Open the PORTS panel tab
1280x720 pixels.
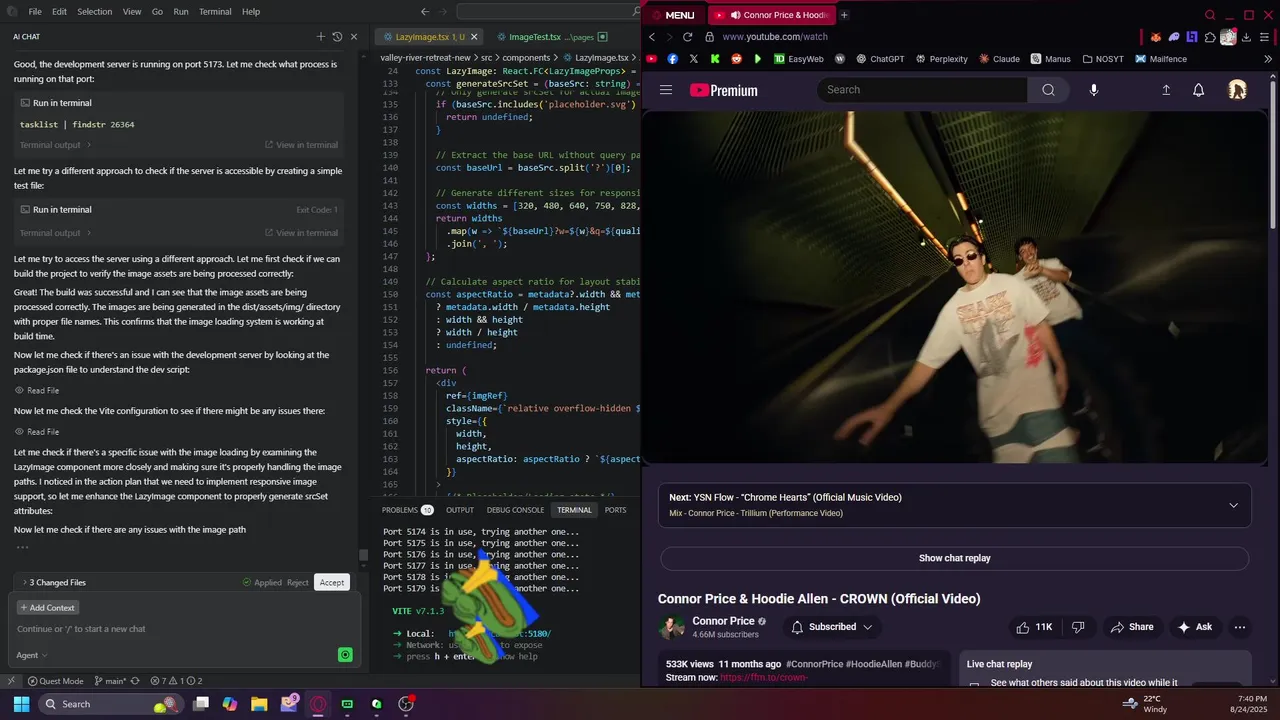(x=615, y=510)
